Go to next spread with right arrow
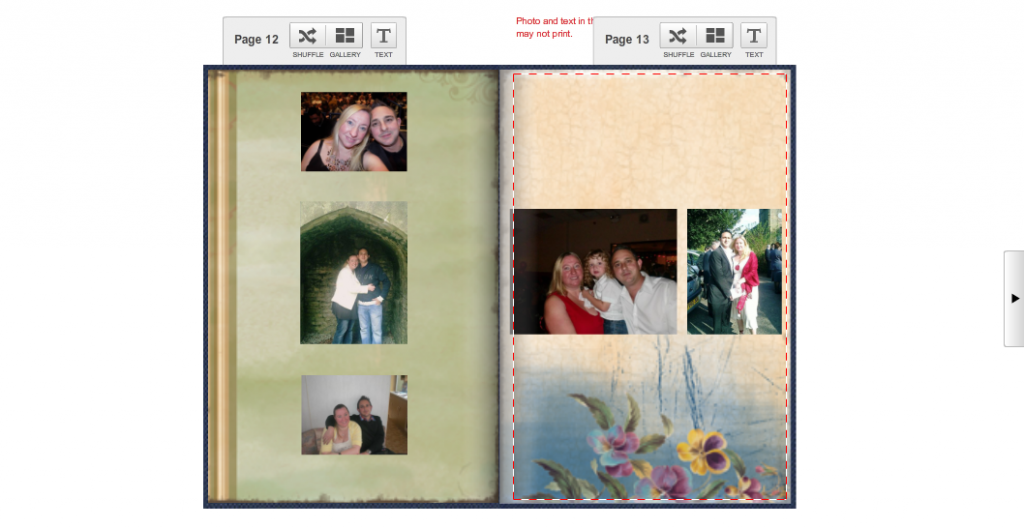 coord(1014,298)
